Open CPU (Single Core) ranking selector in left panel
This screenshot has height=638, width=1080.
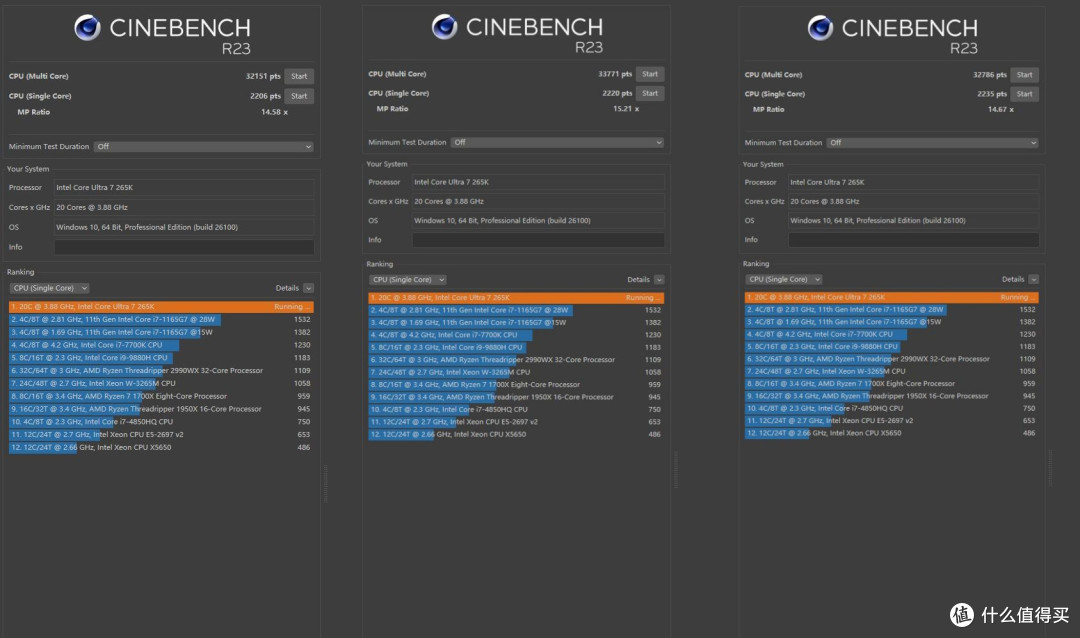(x=50, y=288)
